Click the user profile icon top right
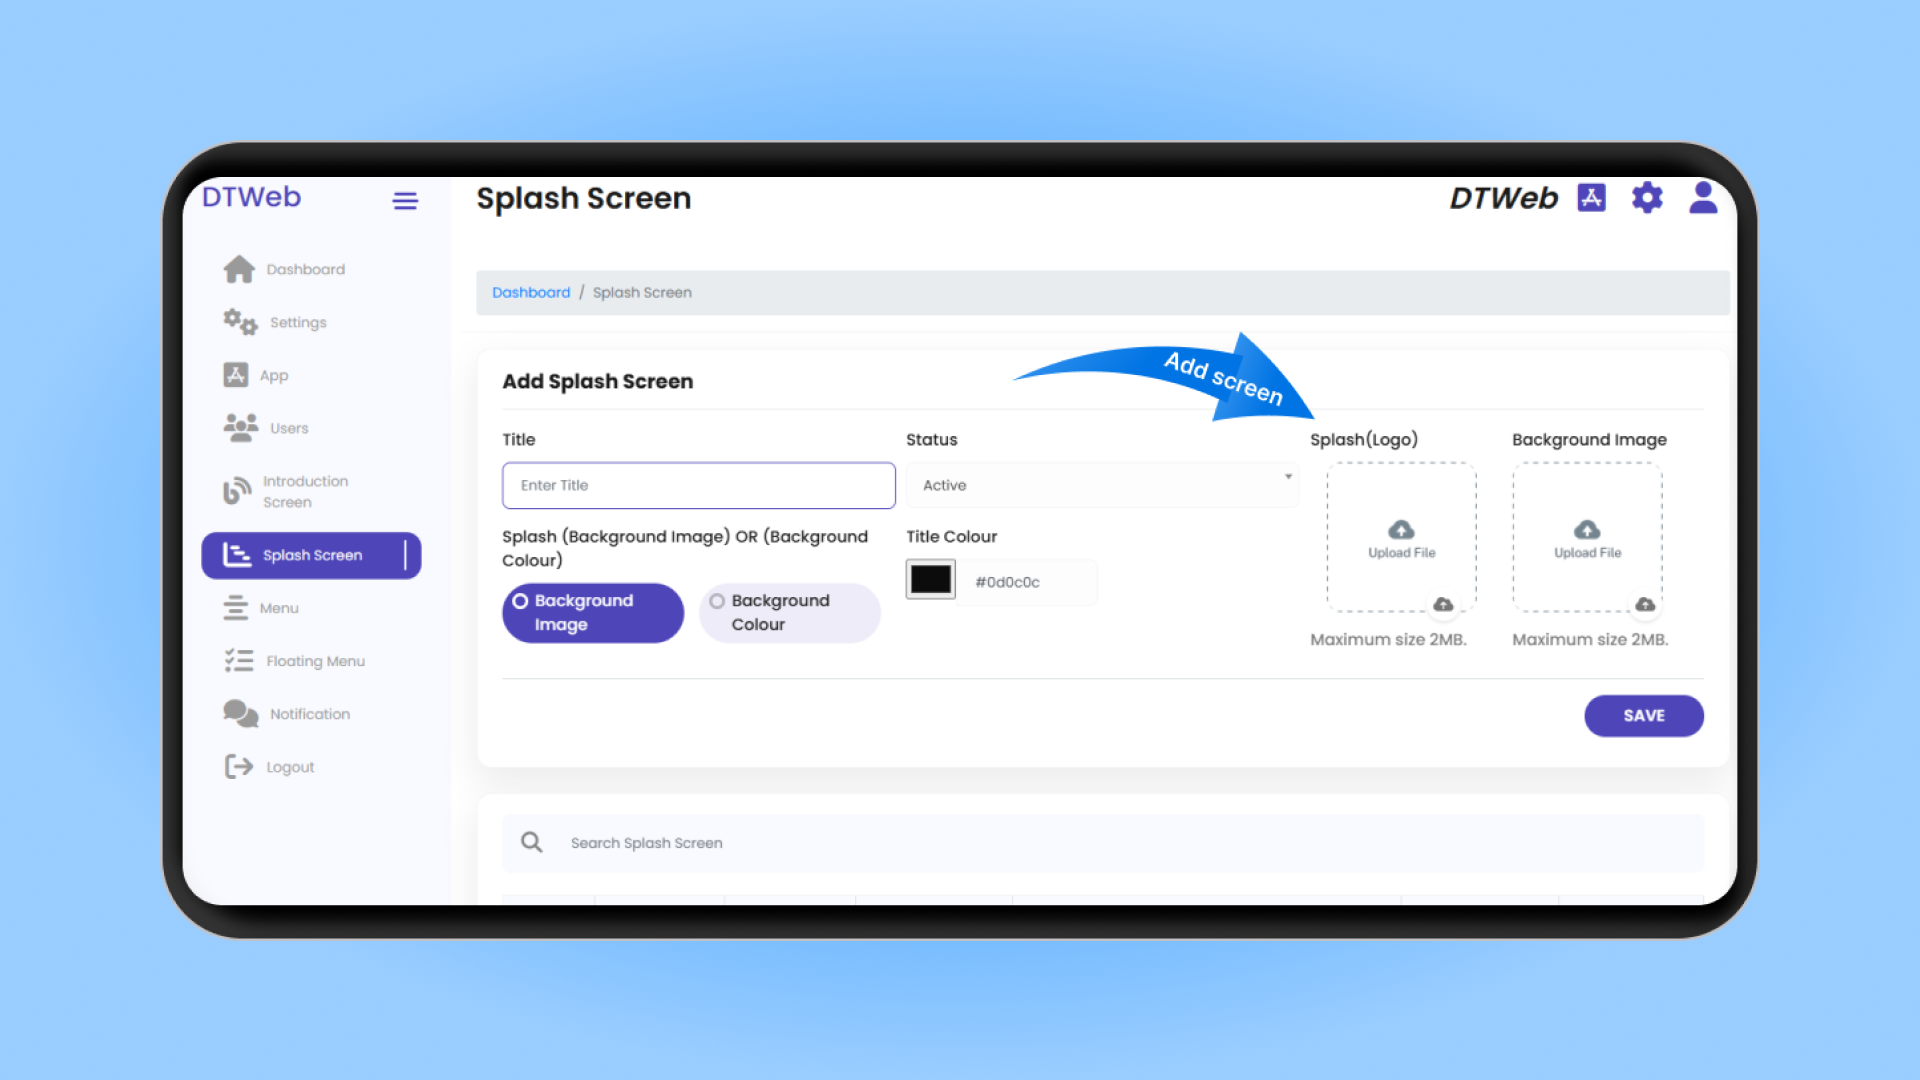Screen dimensions: 1920x1080 (x=1702, y=197)
